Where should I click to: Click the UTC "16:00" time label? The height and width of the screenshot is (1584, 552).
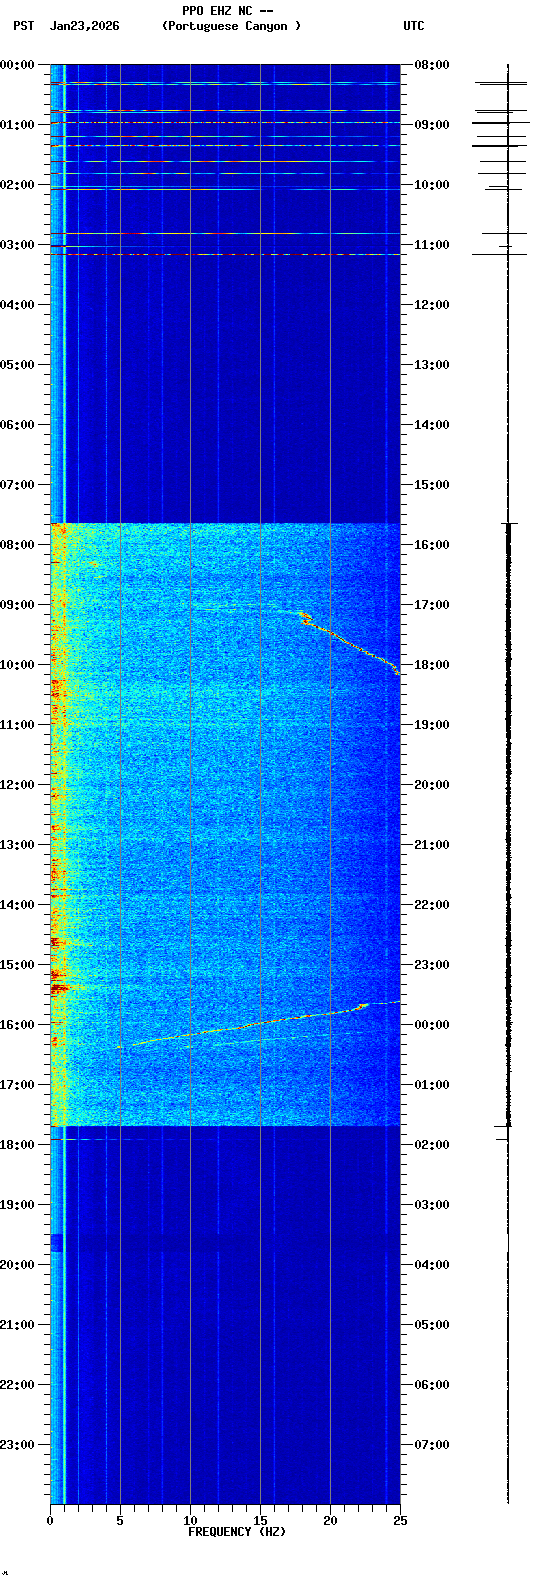point(432,544)
